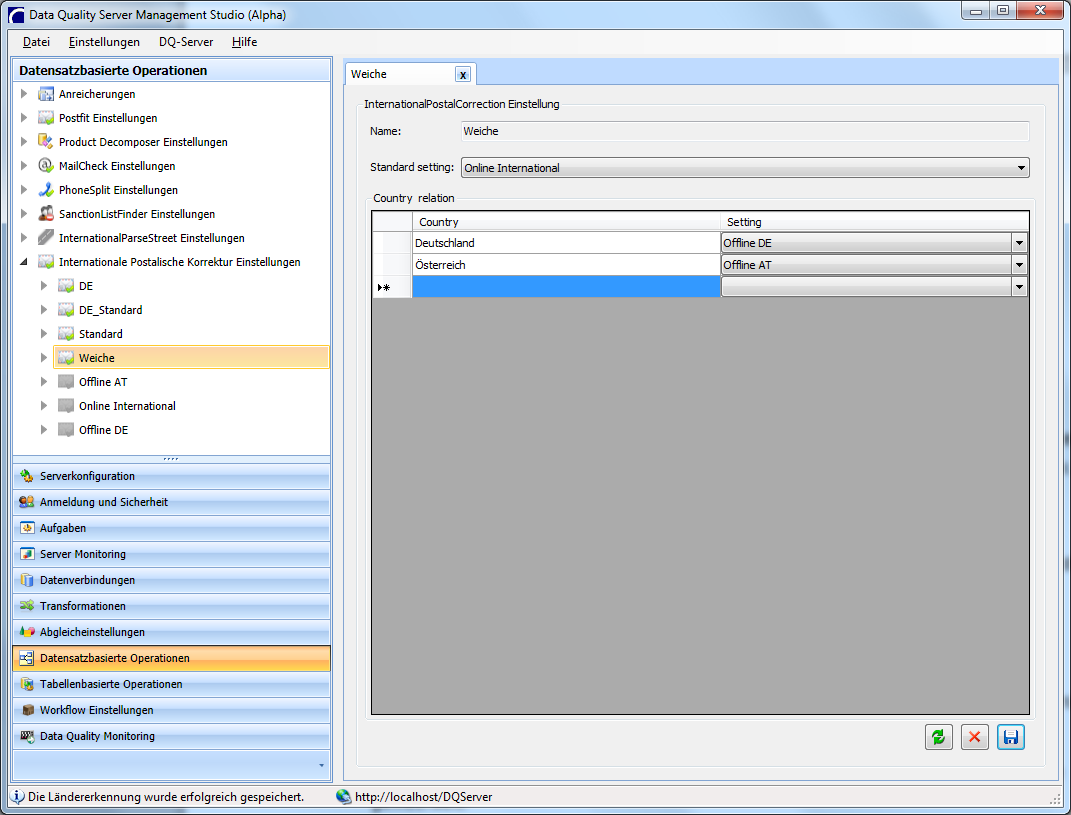Viewport: 1071px width, 815px height.
Task: Click the DE_Standard setting icon
Action: tap(66, 310)
